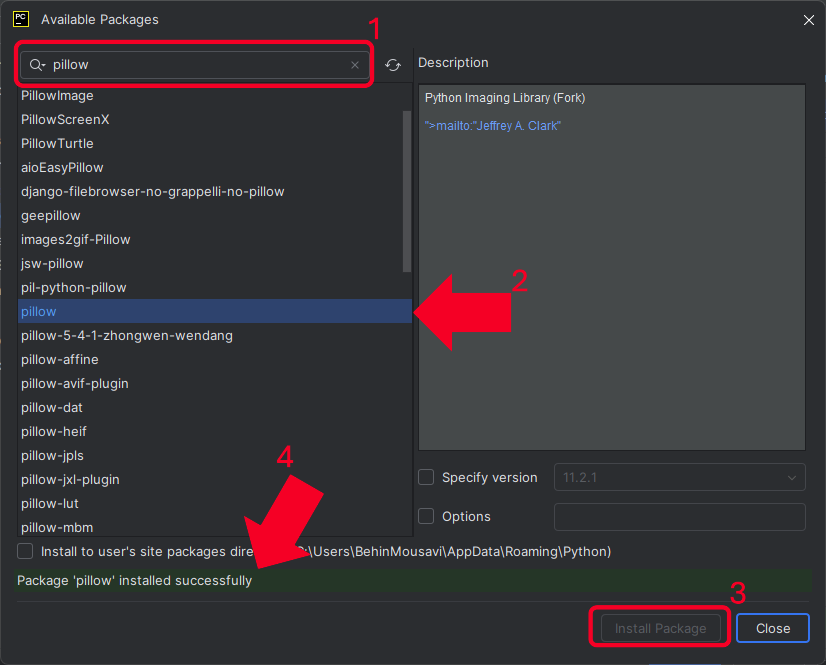Click the search magnifier icon
The width and height of the screenshot is (826, 665).
[37, 65]
